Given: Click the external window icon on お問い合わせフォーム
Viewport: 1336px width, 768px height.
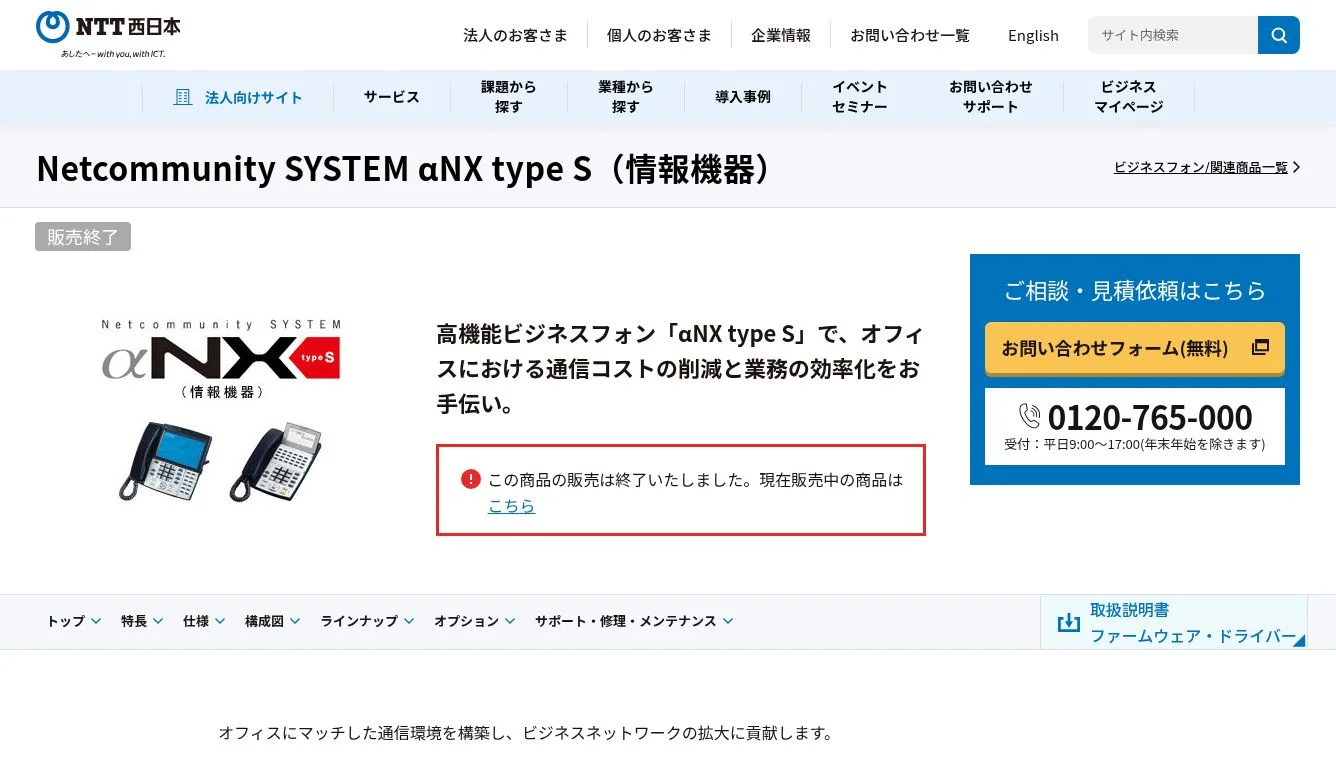Looking at the screenshot, I should pyautogui.click(x=1260, y=347).
